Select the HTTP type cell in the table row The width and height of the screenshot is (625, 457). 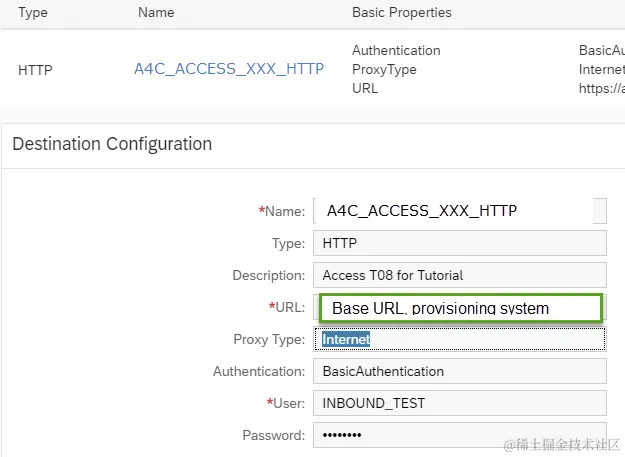pyautogui.click(x=36, y=70)
